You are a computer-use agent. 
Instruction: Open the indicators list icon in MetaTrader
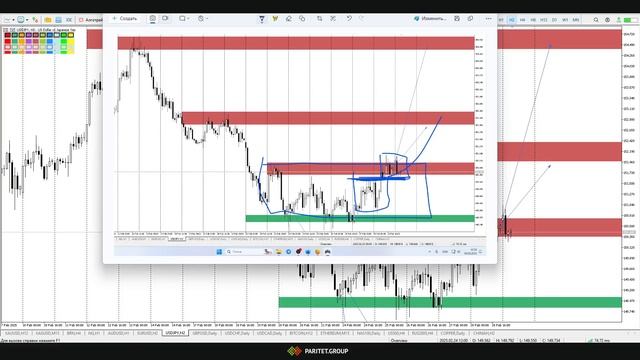(35, 20)
